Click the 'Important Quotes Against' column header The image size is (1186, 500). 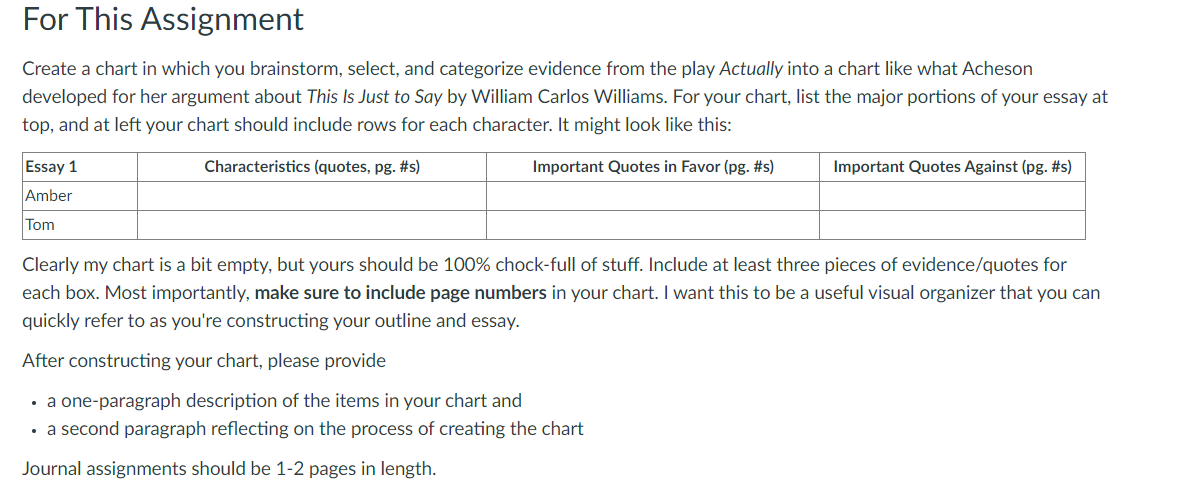coord(952,167)
